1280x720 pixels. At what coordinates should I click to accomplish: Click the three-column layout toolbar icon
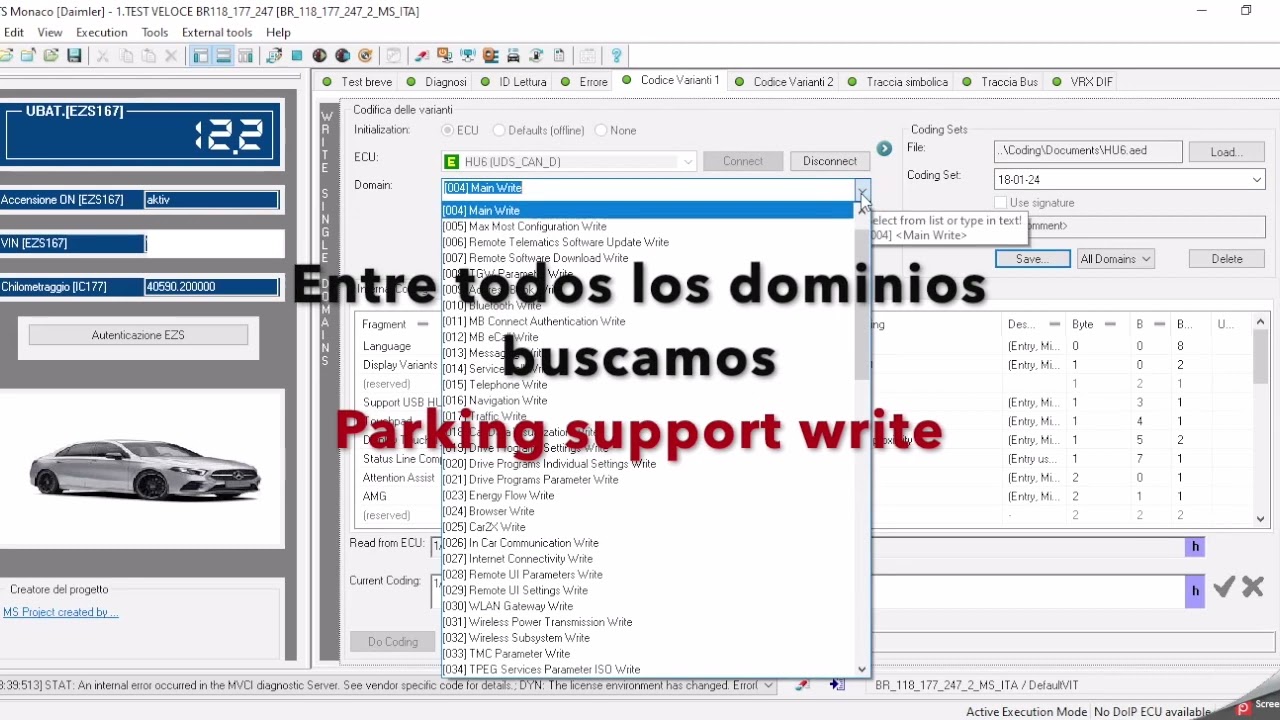coord(246,56)
